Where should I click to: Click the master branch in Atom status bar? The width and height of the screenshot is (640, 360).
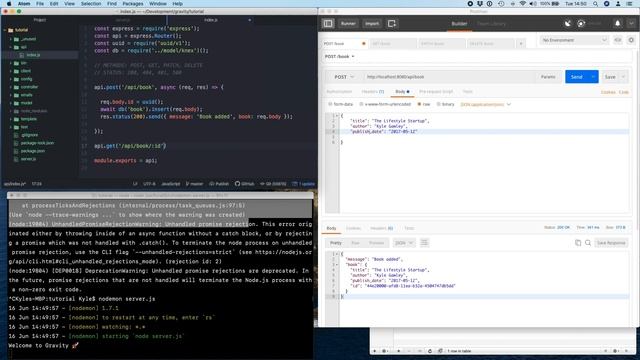(194, 184)
